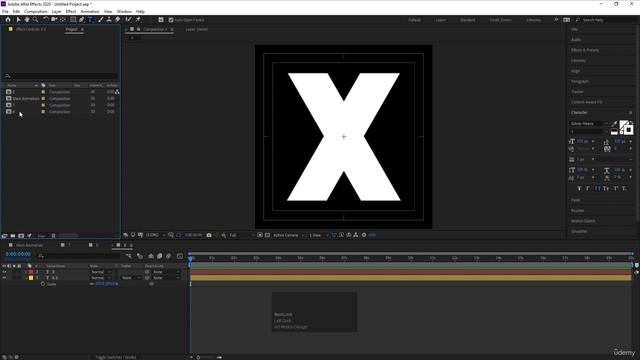Image resolution: width=640 pixels, height=360 pixels.
Task: Click Toggle Switches / Modes button
Action: [x=116, y=357]
